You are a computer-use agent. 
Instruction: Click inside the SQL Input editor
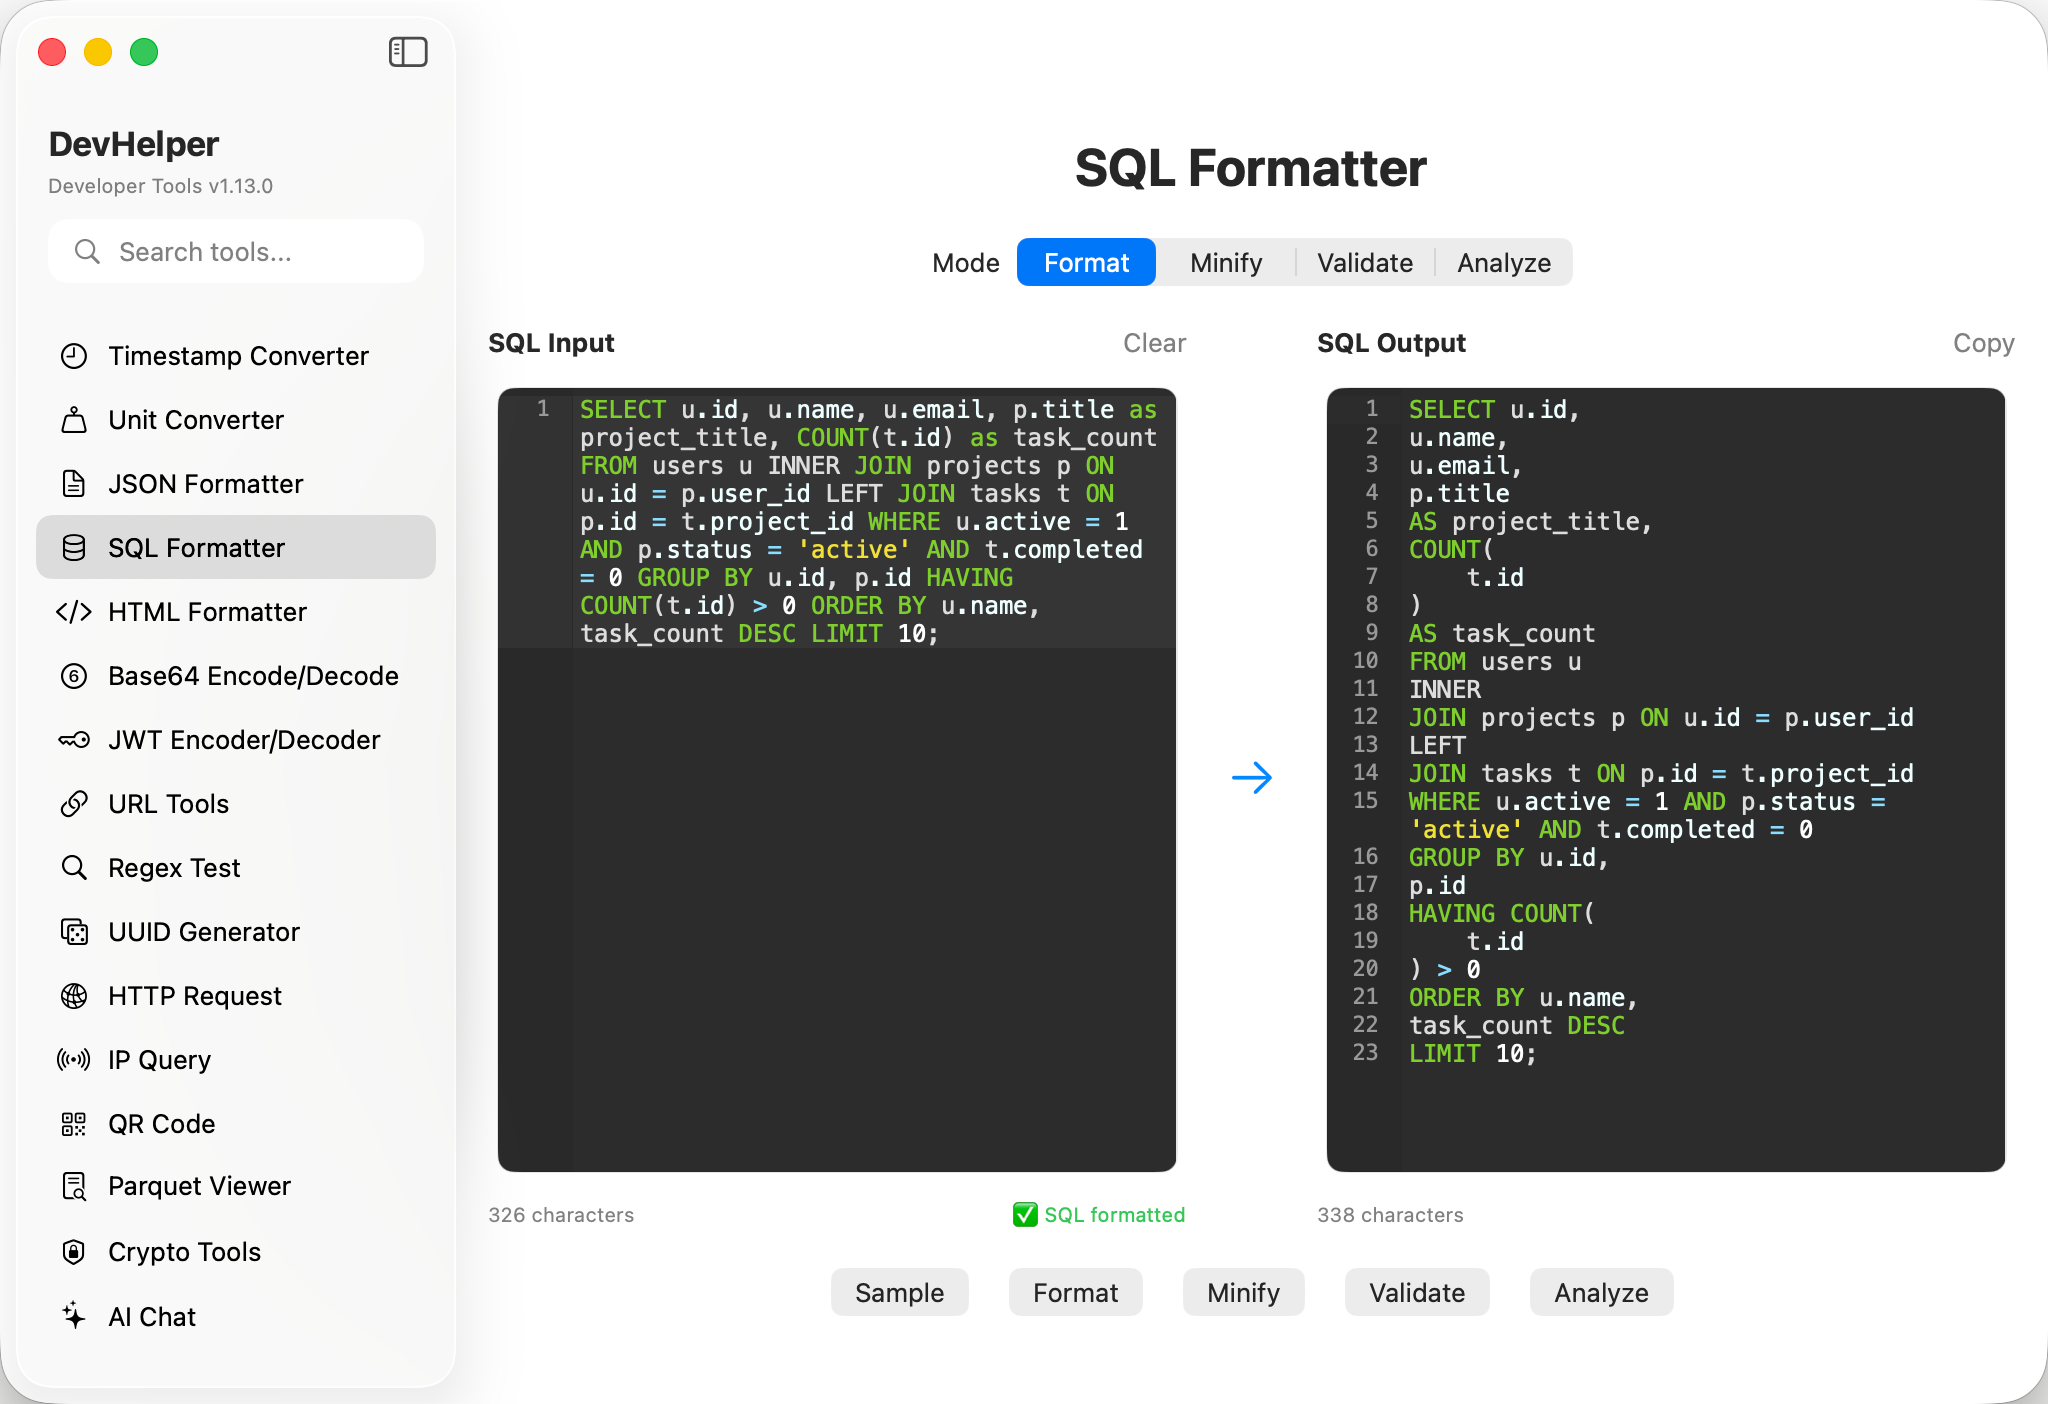(870, 900)
